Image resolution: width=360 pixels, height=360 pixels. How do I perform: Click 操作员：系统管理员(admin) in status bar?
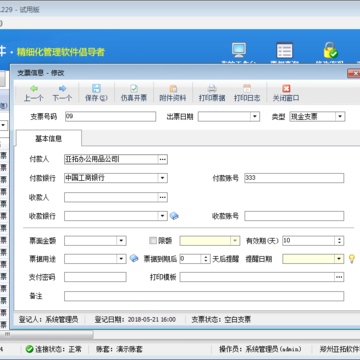click(x=260, y=349)
